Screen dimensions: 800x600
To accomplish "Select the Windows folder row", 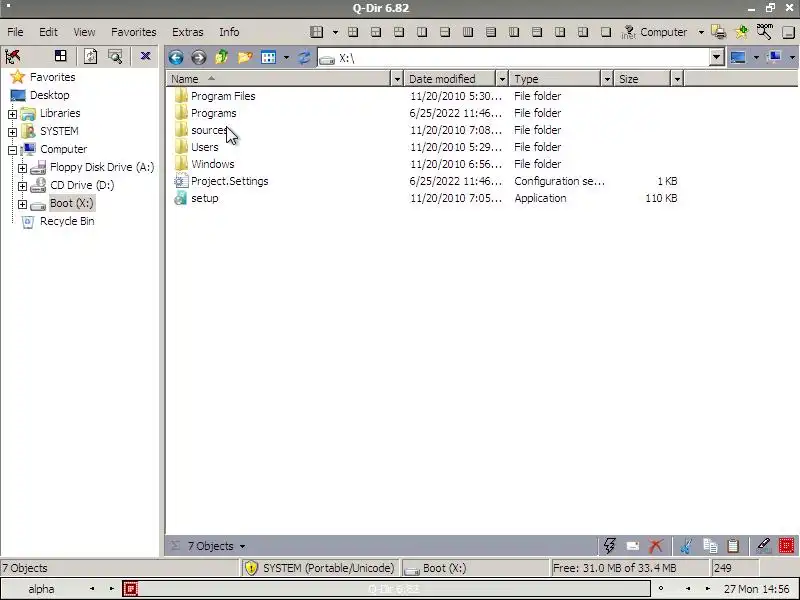I will (x=426, y=164).
